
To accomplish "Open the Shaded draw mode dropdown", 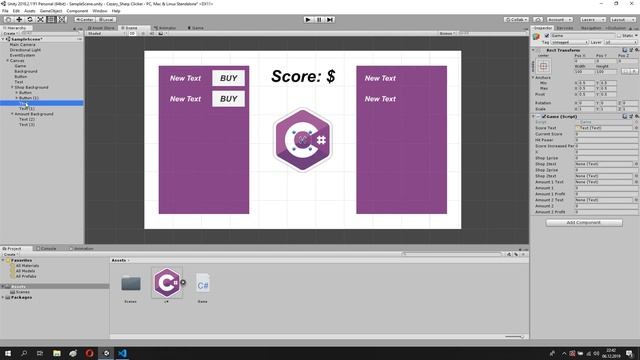I will [x=106, y=33].
